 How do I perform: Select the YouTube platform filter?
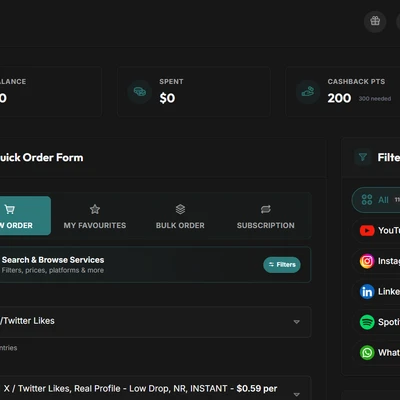tap(376, 230)
